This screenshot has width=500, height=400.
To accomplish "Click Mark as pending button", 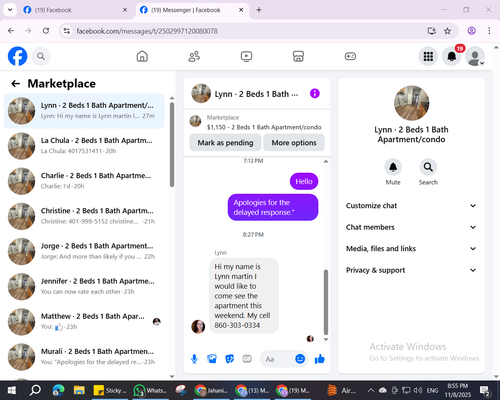I will tap(225, 143).
